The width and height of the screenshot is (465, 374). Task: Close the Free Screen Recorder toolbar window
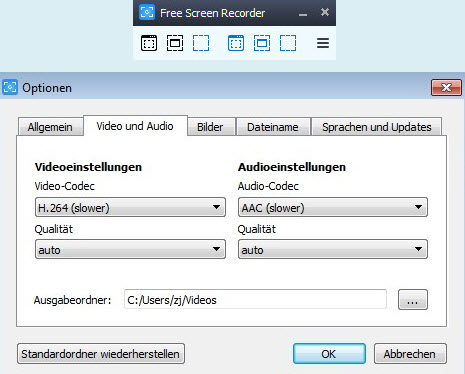(325, 12)
